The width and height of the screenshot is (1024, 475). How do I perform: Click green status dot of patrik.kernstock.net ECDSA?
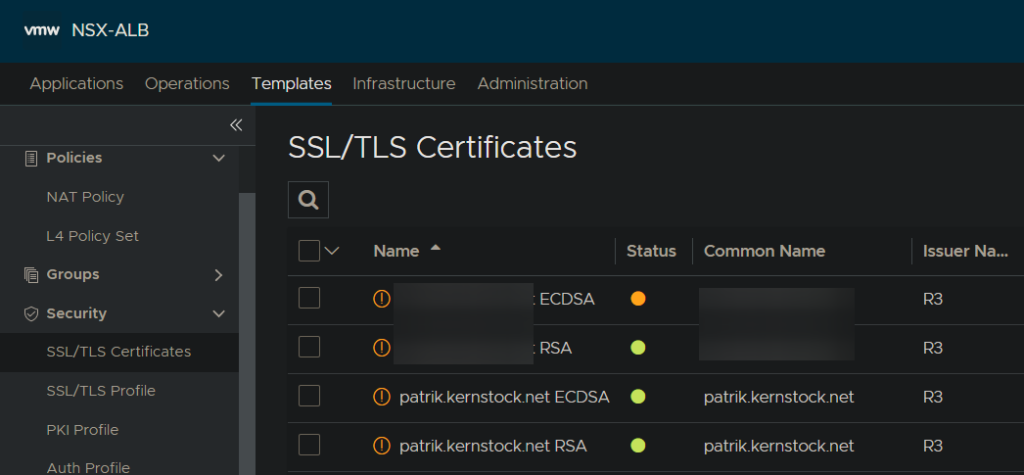638,397
